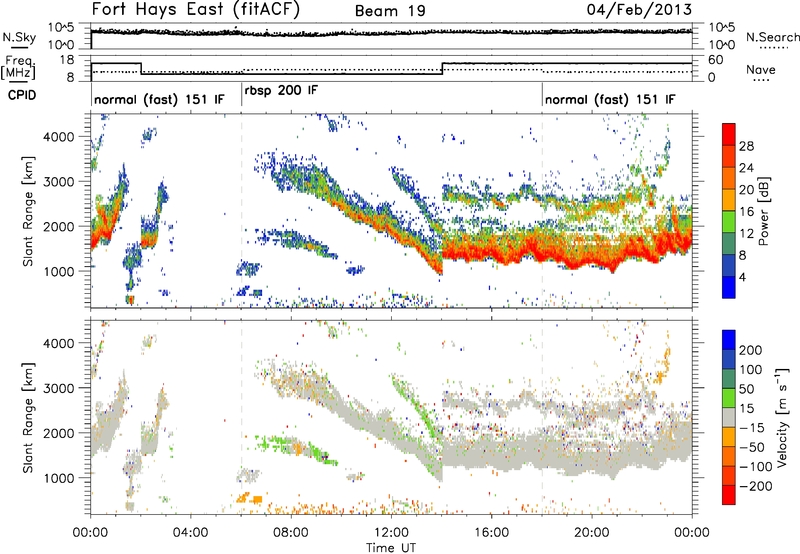This screenshot has height=554, width=800.
Task: Click the '1000' range tick of the velocity panel
Action: click(x=58, y=478)
